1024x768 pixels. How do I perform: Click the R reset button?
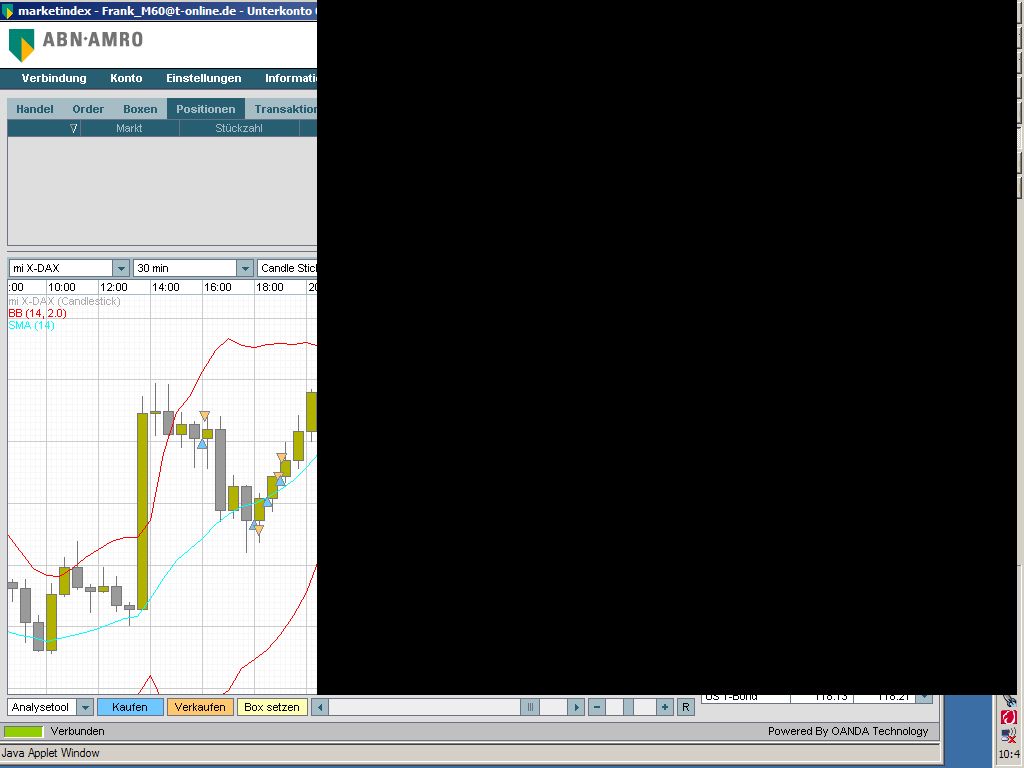click(685, 707)
